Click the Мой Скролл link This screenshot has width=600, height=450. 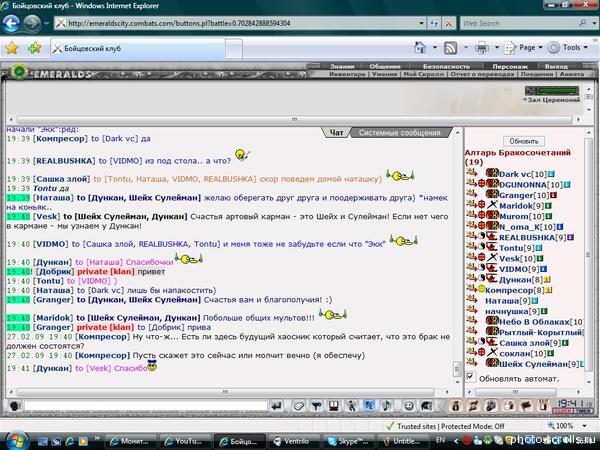pyautogui.click(x=424, y=74)
